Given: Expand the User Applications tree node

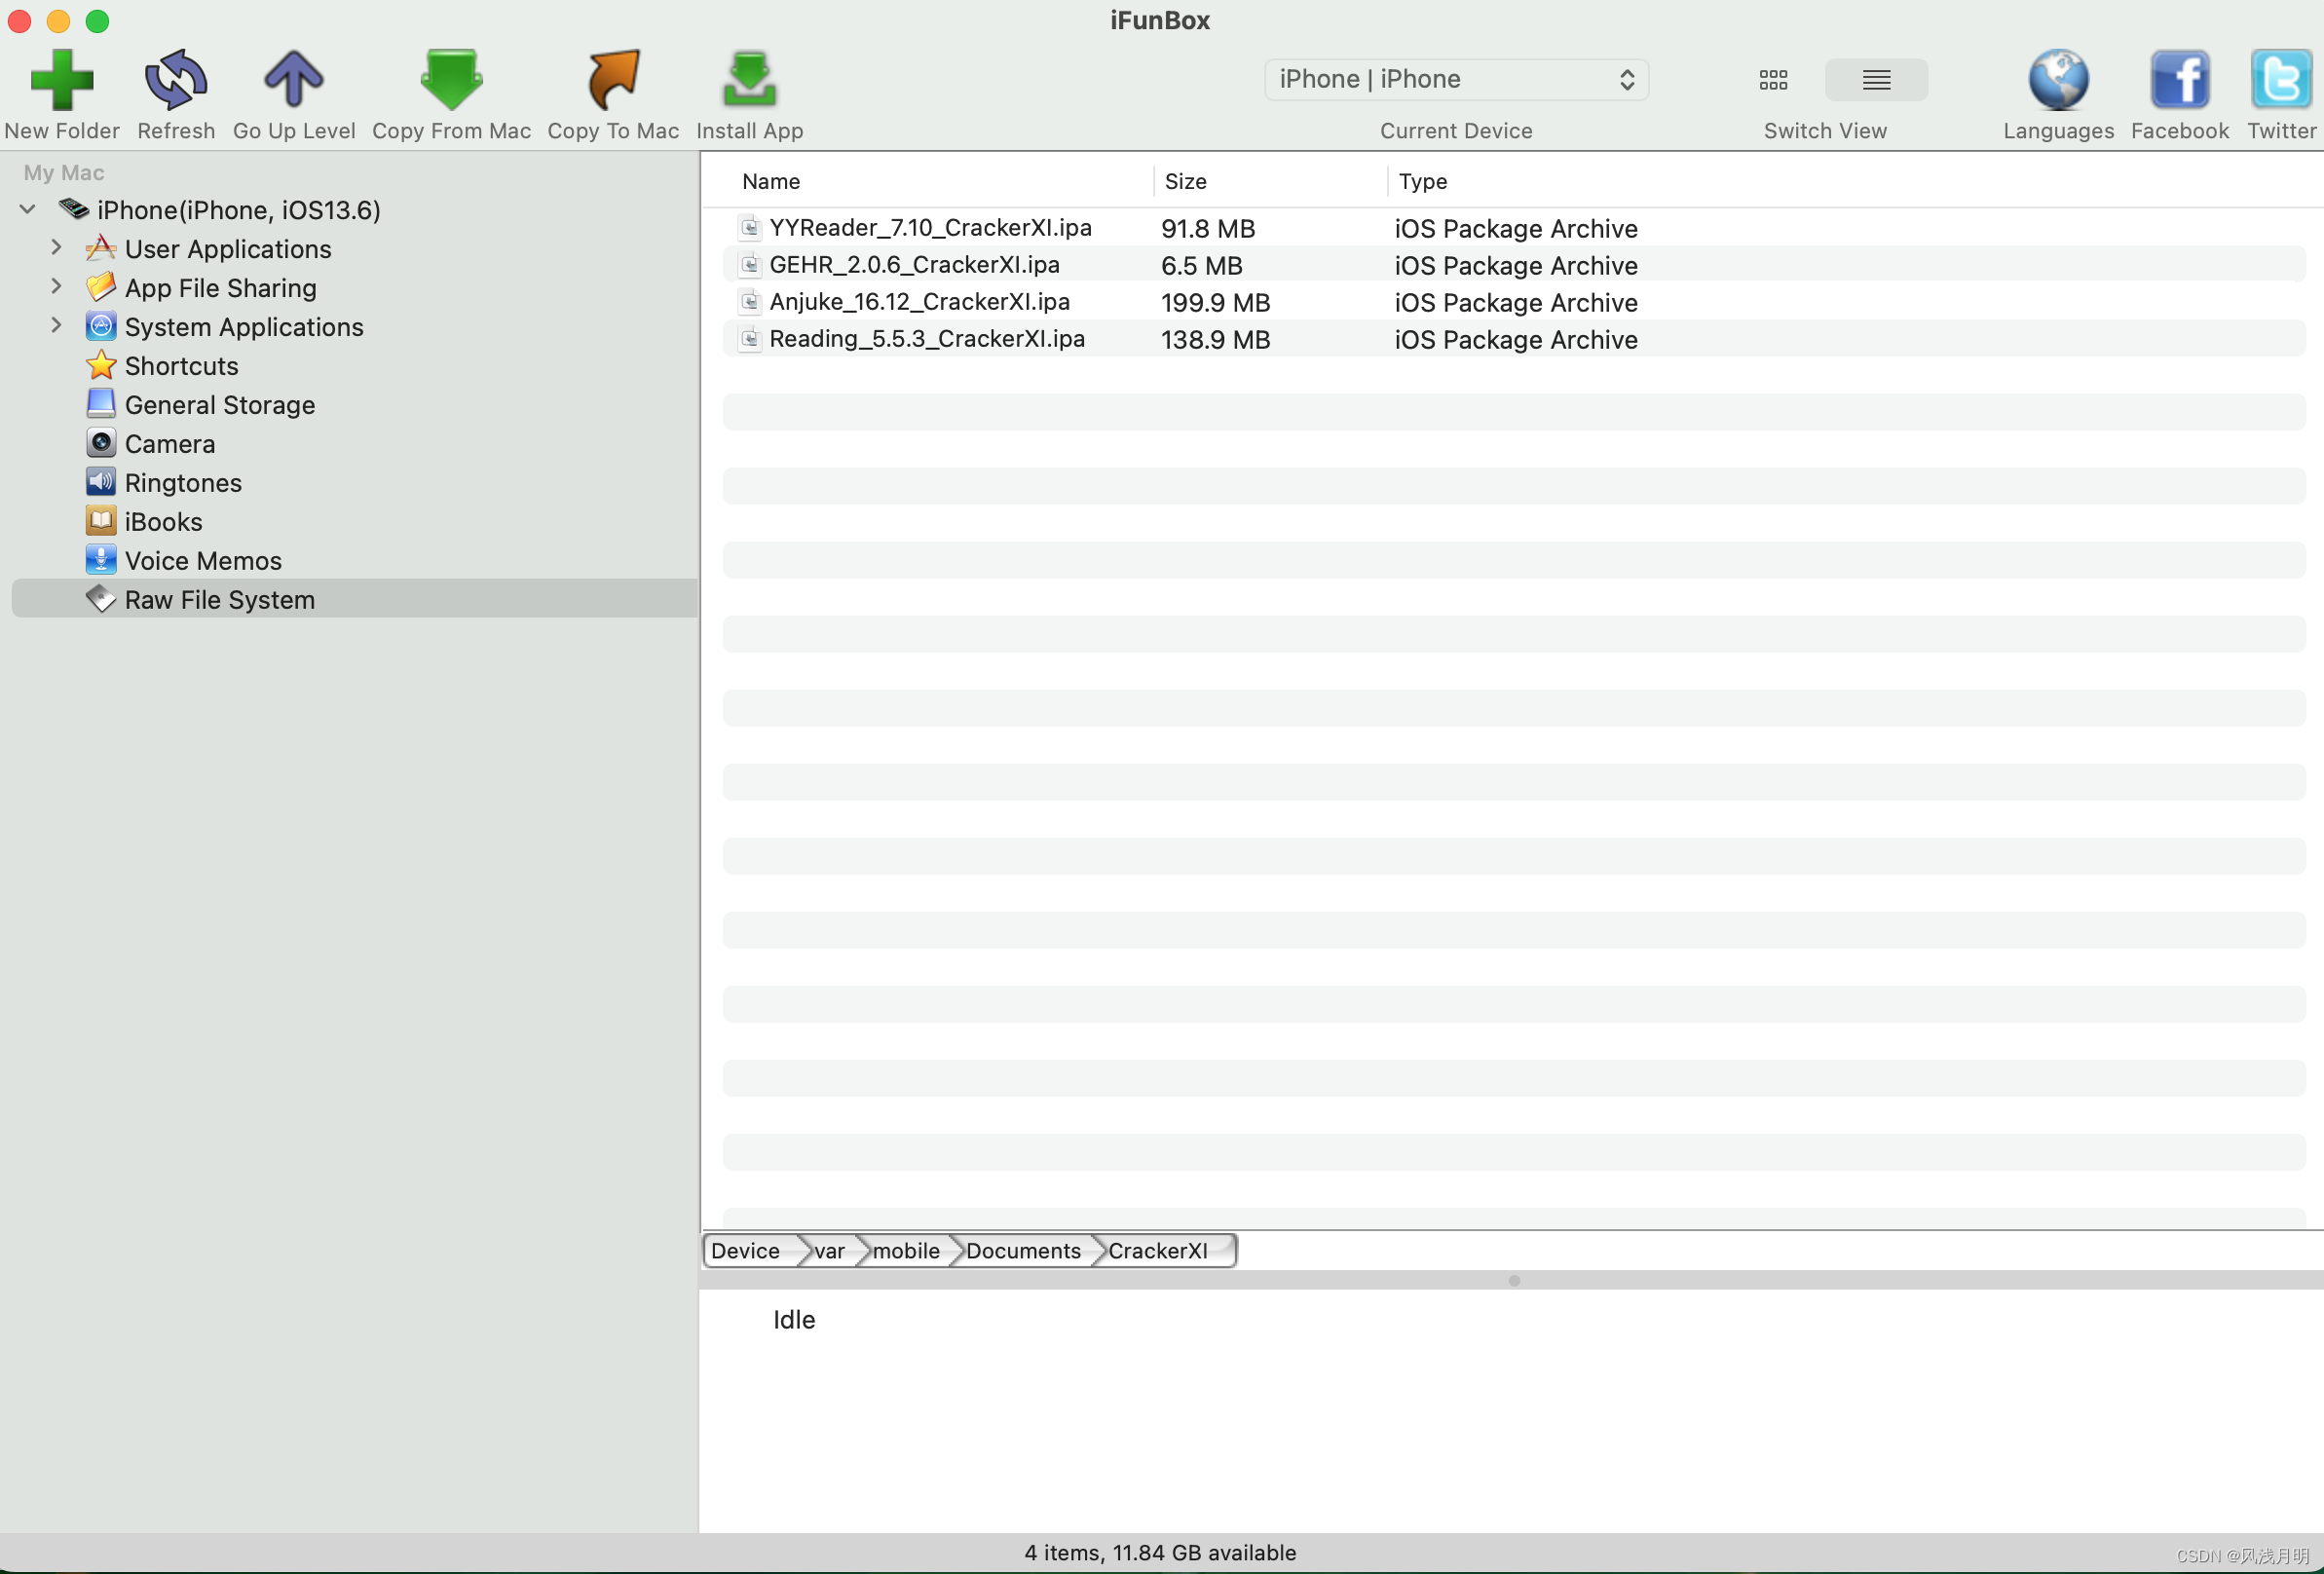Looking at the screenshot, I should (x=56, y=248).
